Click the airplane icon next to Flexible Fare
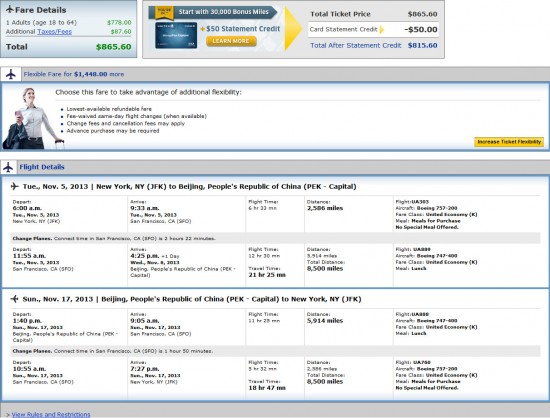The image size is (550, 418). pyautogui.click(x=11, y=74)
